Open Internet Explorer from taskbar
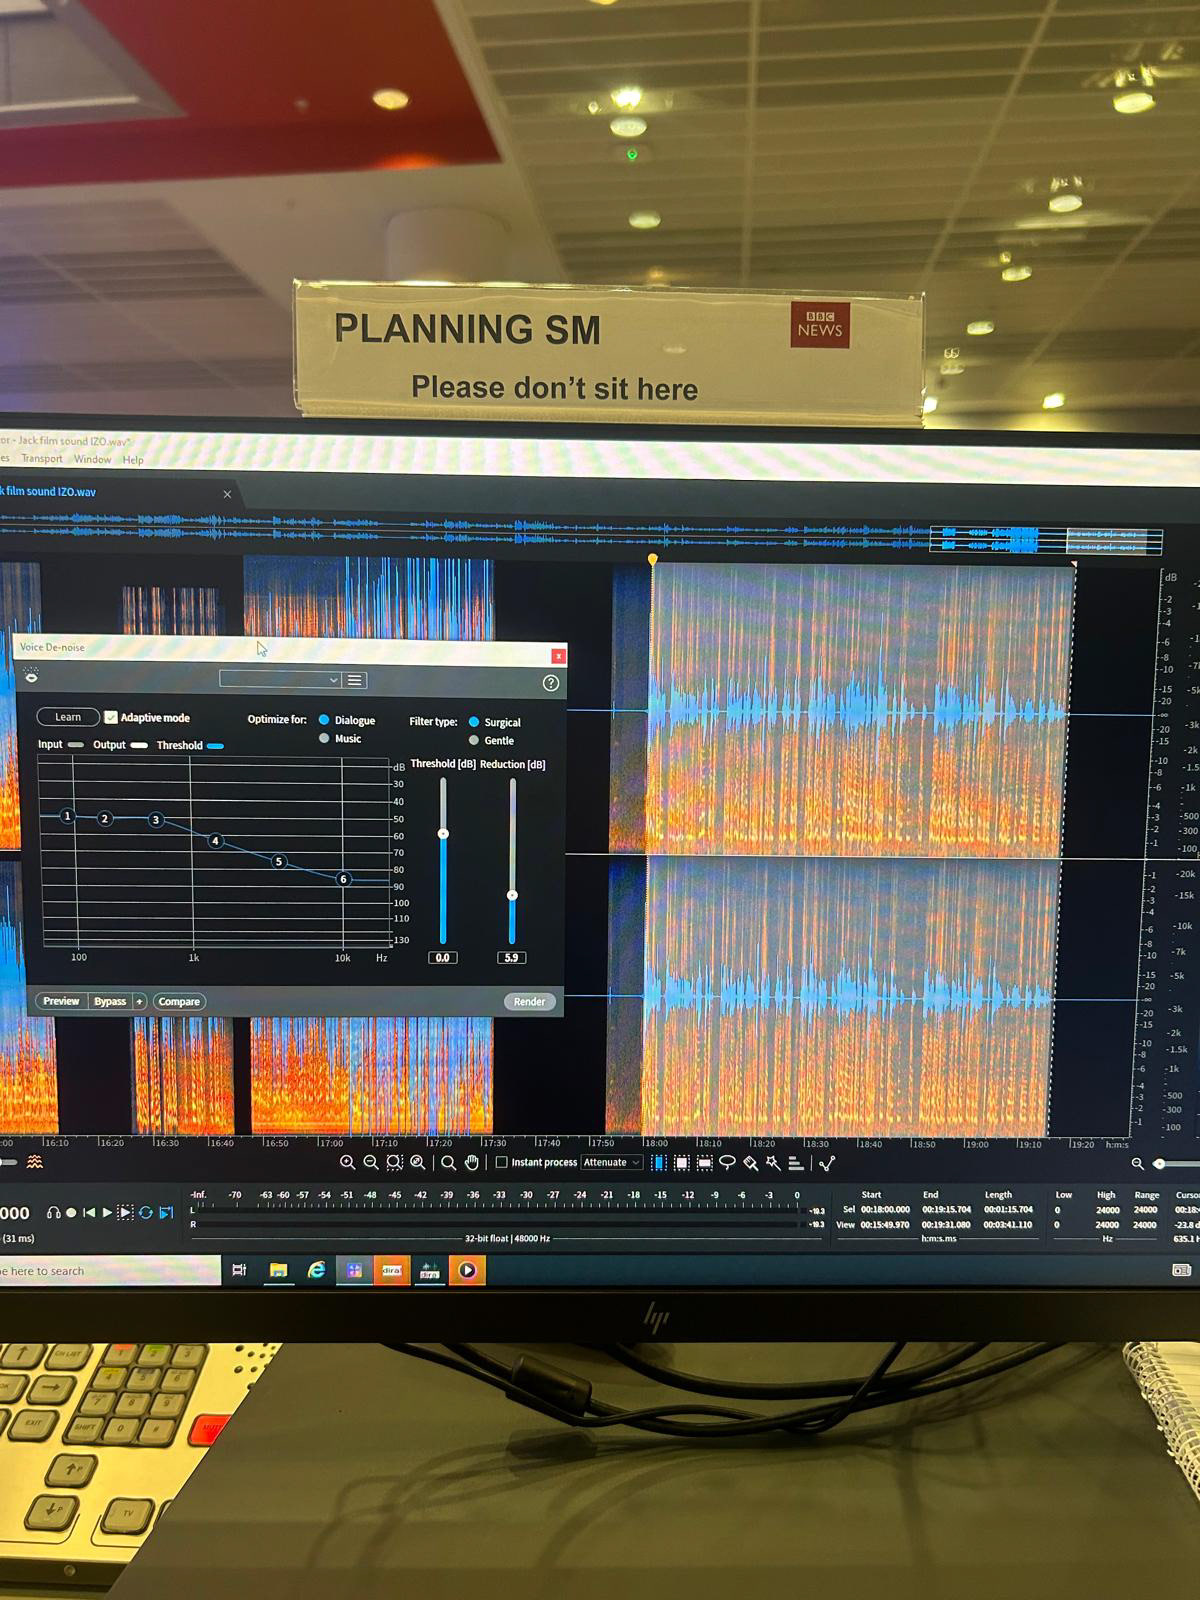 (x=316, y=1270)
